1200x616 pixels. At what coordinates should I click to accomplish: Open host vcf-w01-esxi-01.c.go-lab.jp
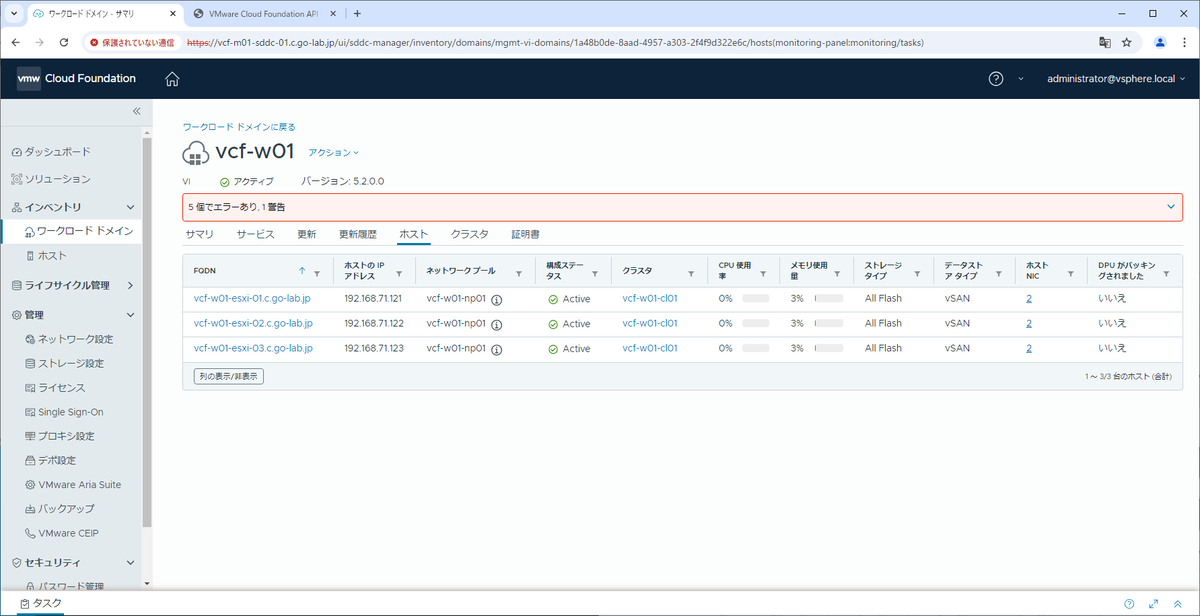click(253, 298)
